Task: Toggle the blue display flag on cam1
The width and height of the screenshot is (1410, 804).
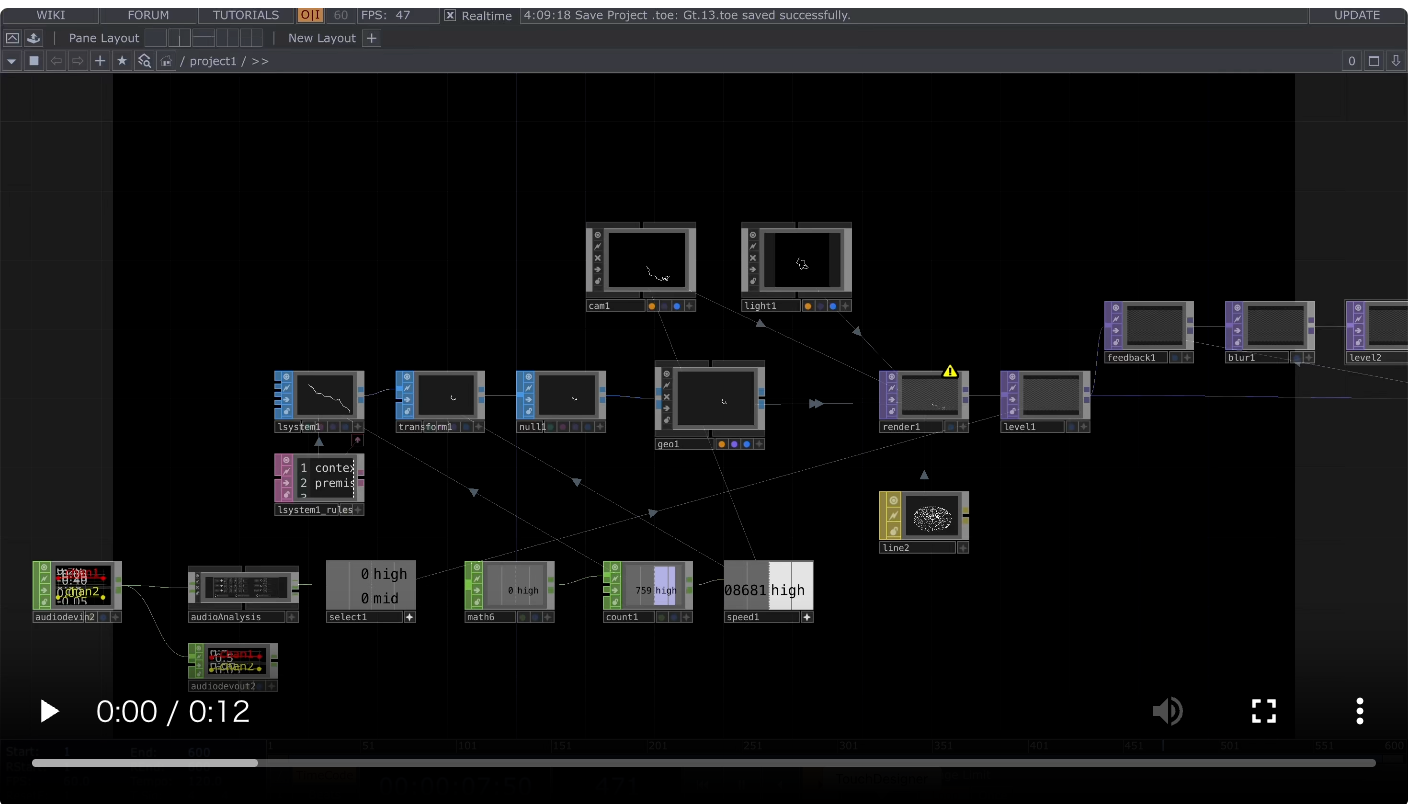Action: tap(677, 306)
